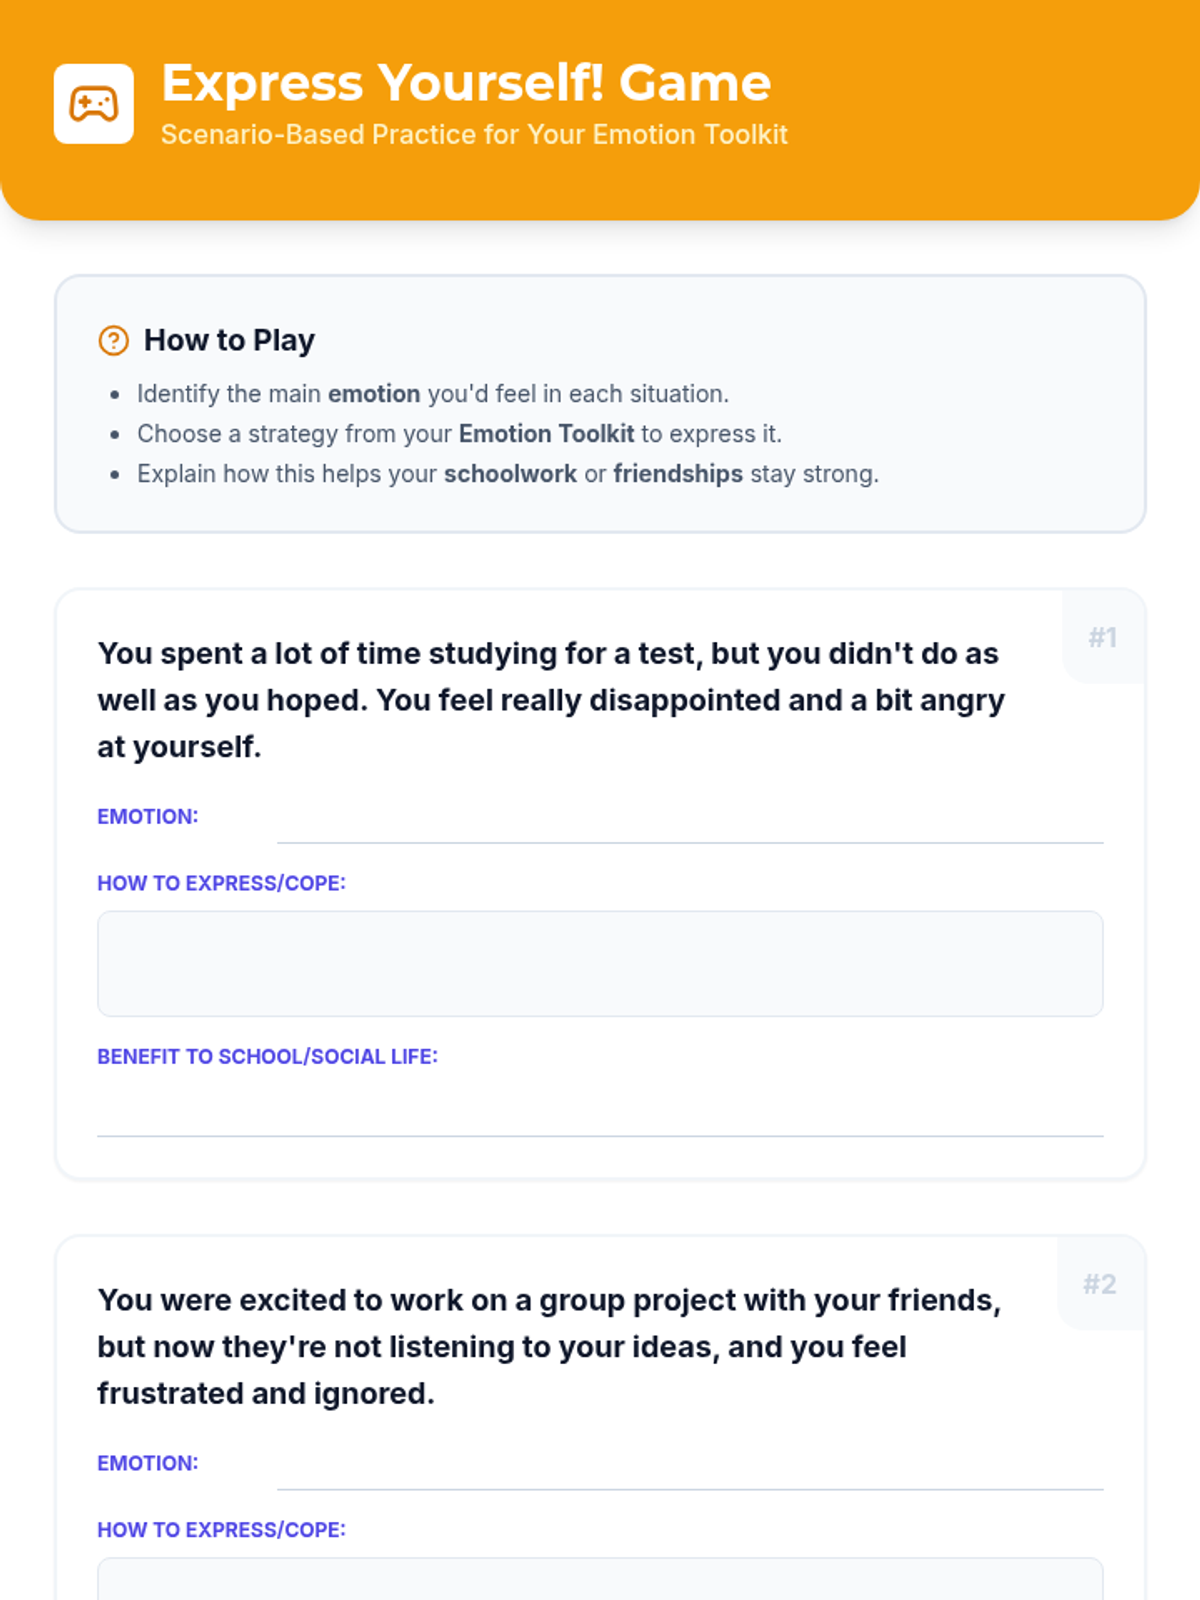1200x1600 pixels.
Task: Click the HOW TO EXPRESS/COPE label in scenario #1
Action: click(x=221, y=883)
